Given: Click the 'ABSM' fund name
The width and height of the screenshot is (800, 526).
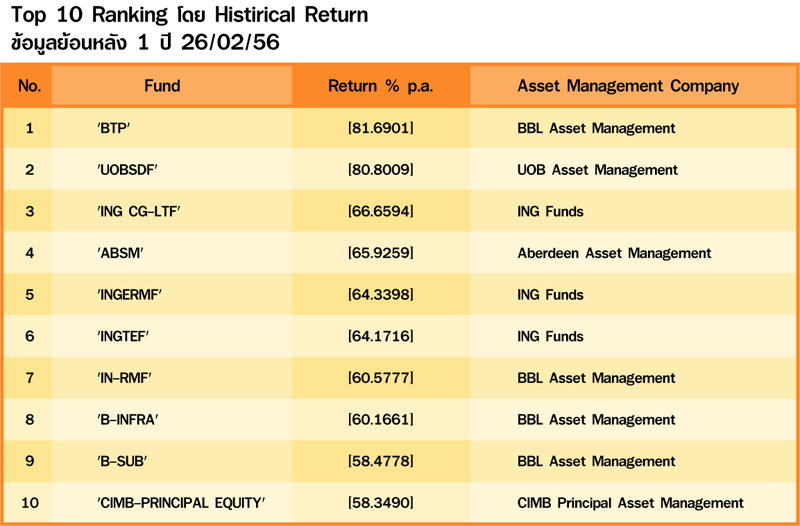Looking at the screenshot, I should click(x=119, y=254).
